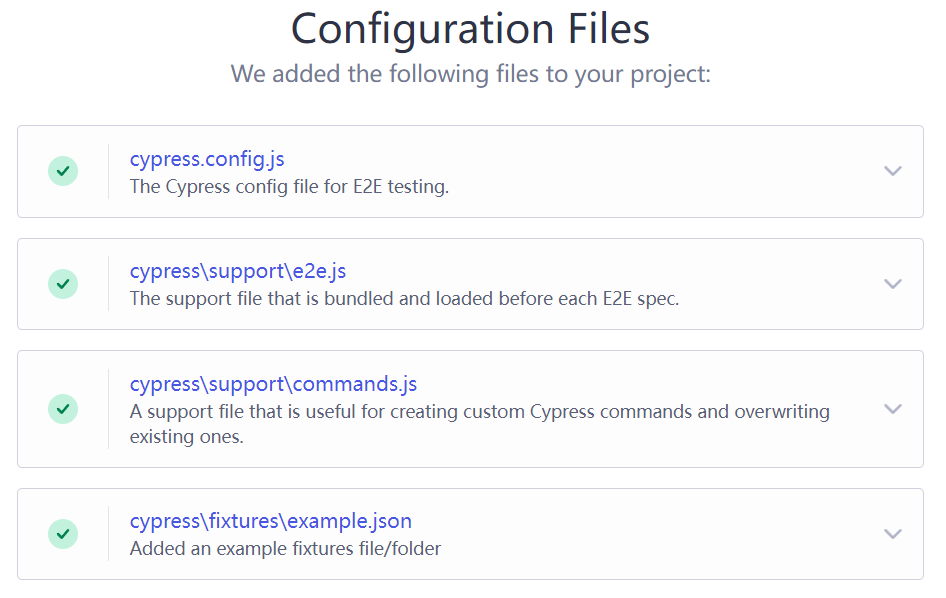
Task: Expand the e2e.js support file chevron
Action: click(893, 284)
